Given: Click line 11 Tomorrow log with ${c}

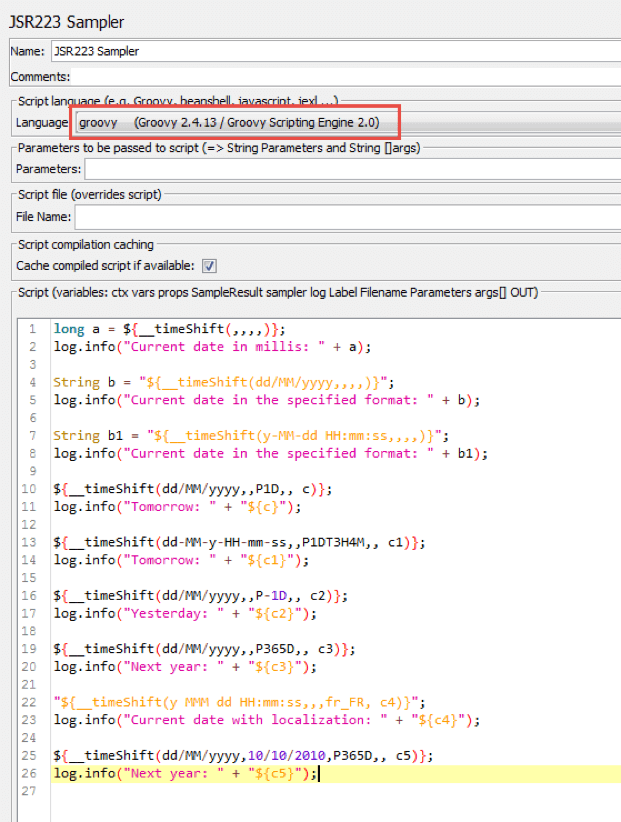Looking at the screenshot, I should [177, 507].
